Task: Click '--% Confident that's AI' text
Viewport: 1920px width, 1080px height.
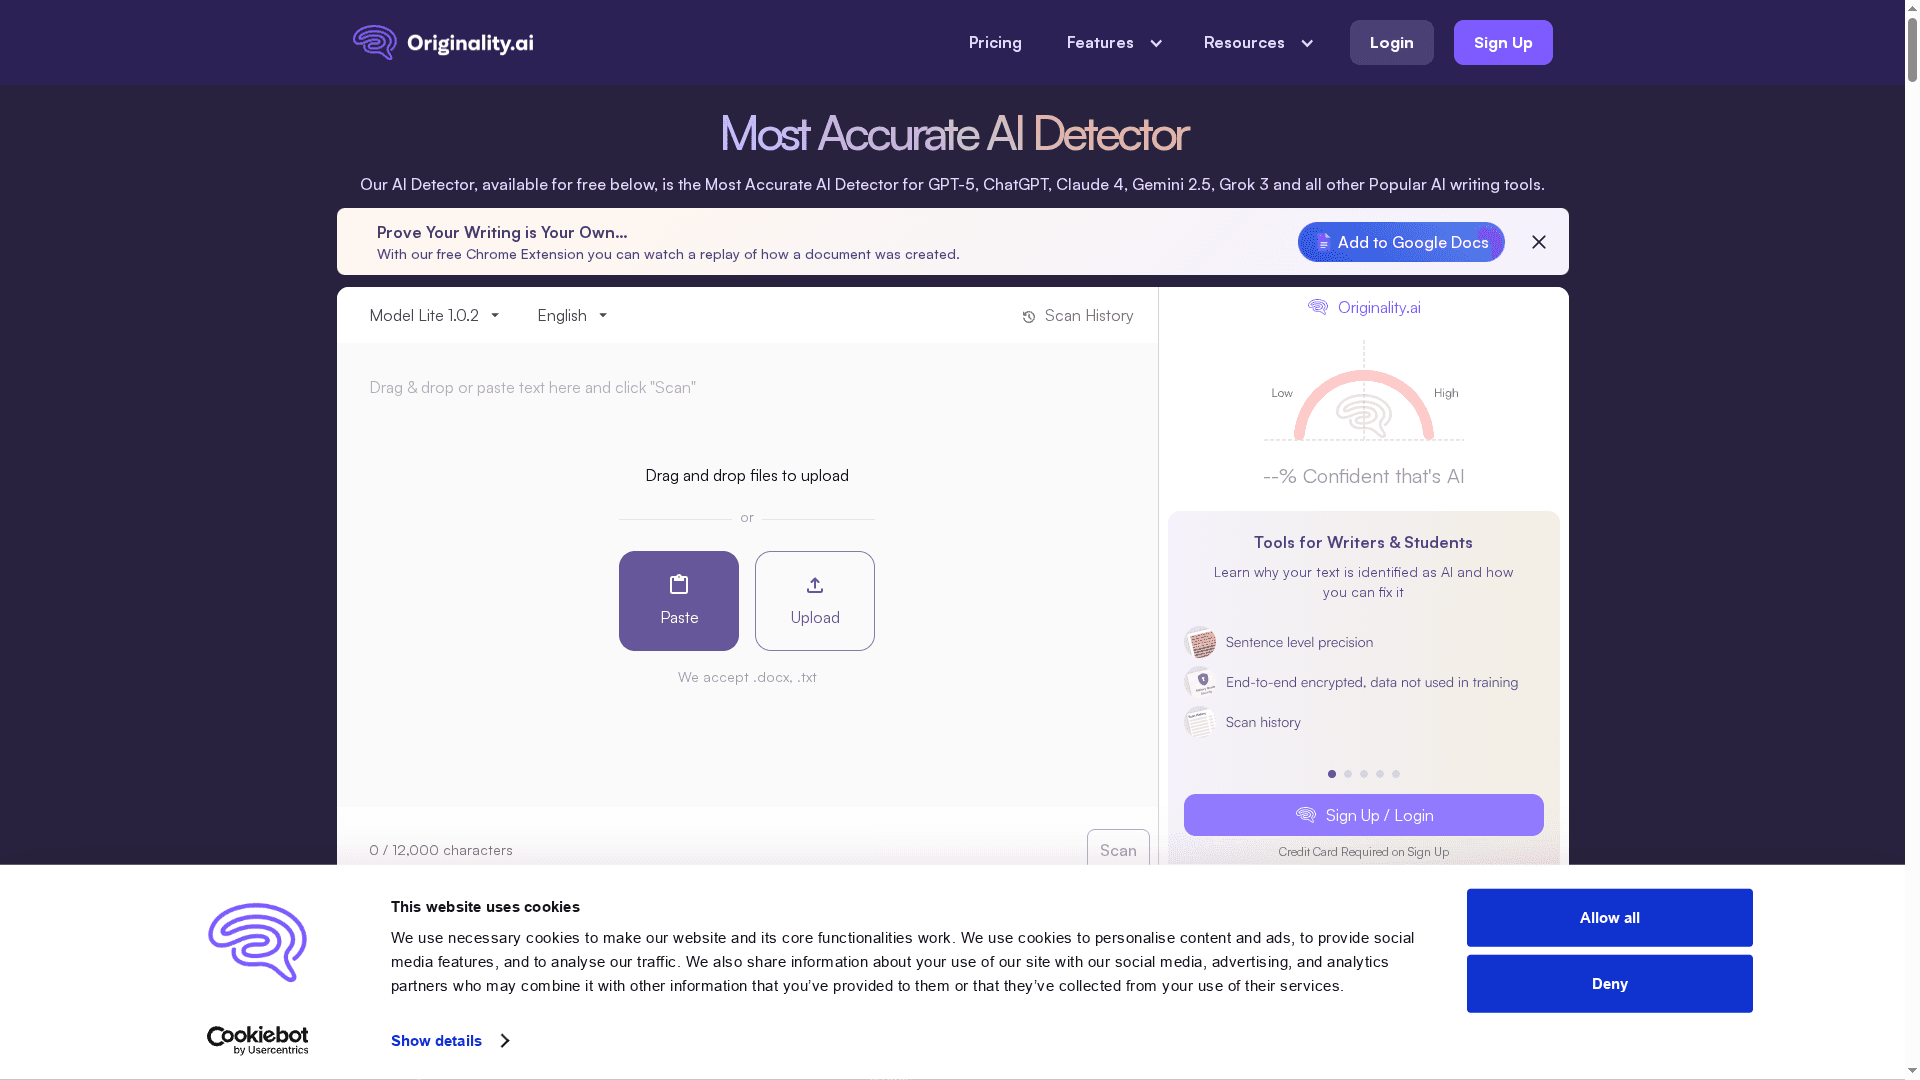Action: pyautogui.click(x=1363, y=476)
